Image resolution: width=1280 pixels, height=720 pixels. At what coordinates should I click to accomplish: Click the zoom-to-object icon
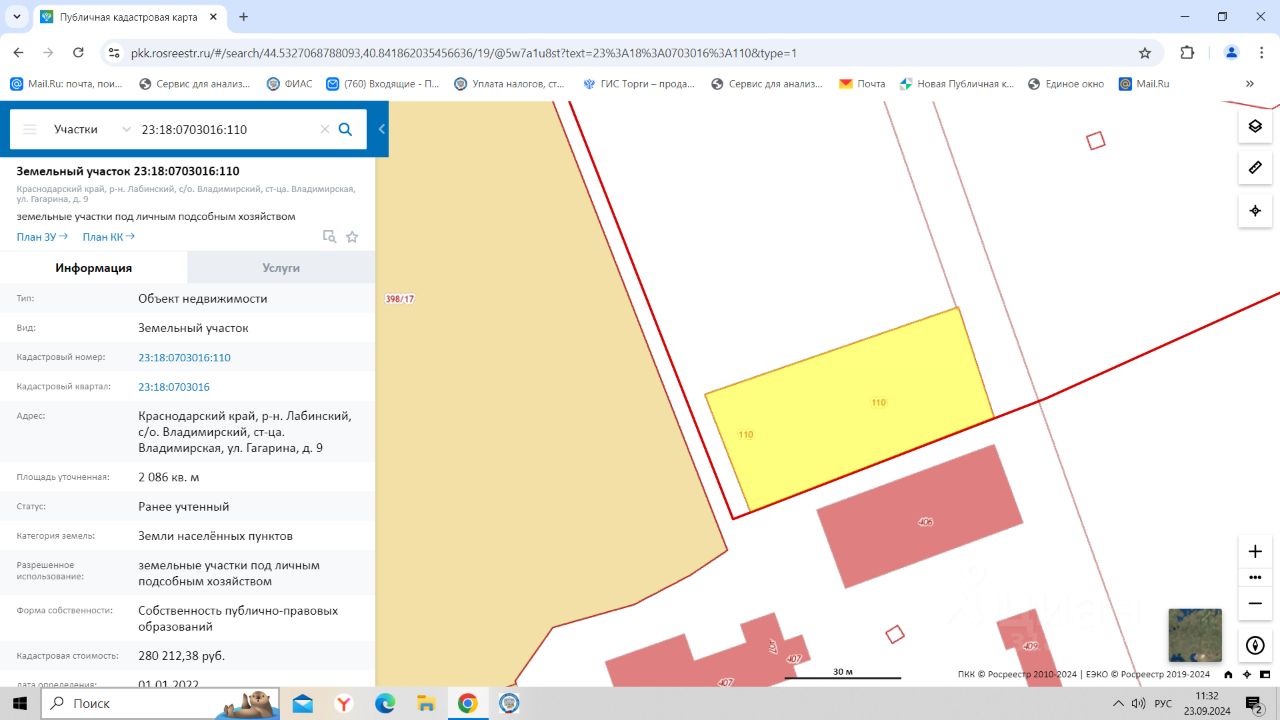[x=329, y=237]
